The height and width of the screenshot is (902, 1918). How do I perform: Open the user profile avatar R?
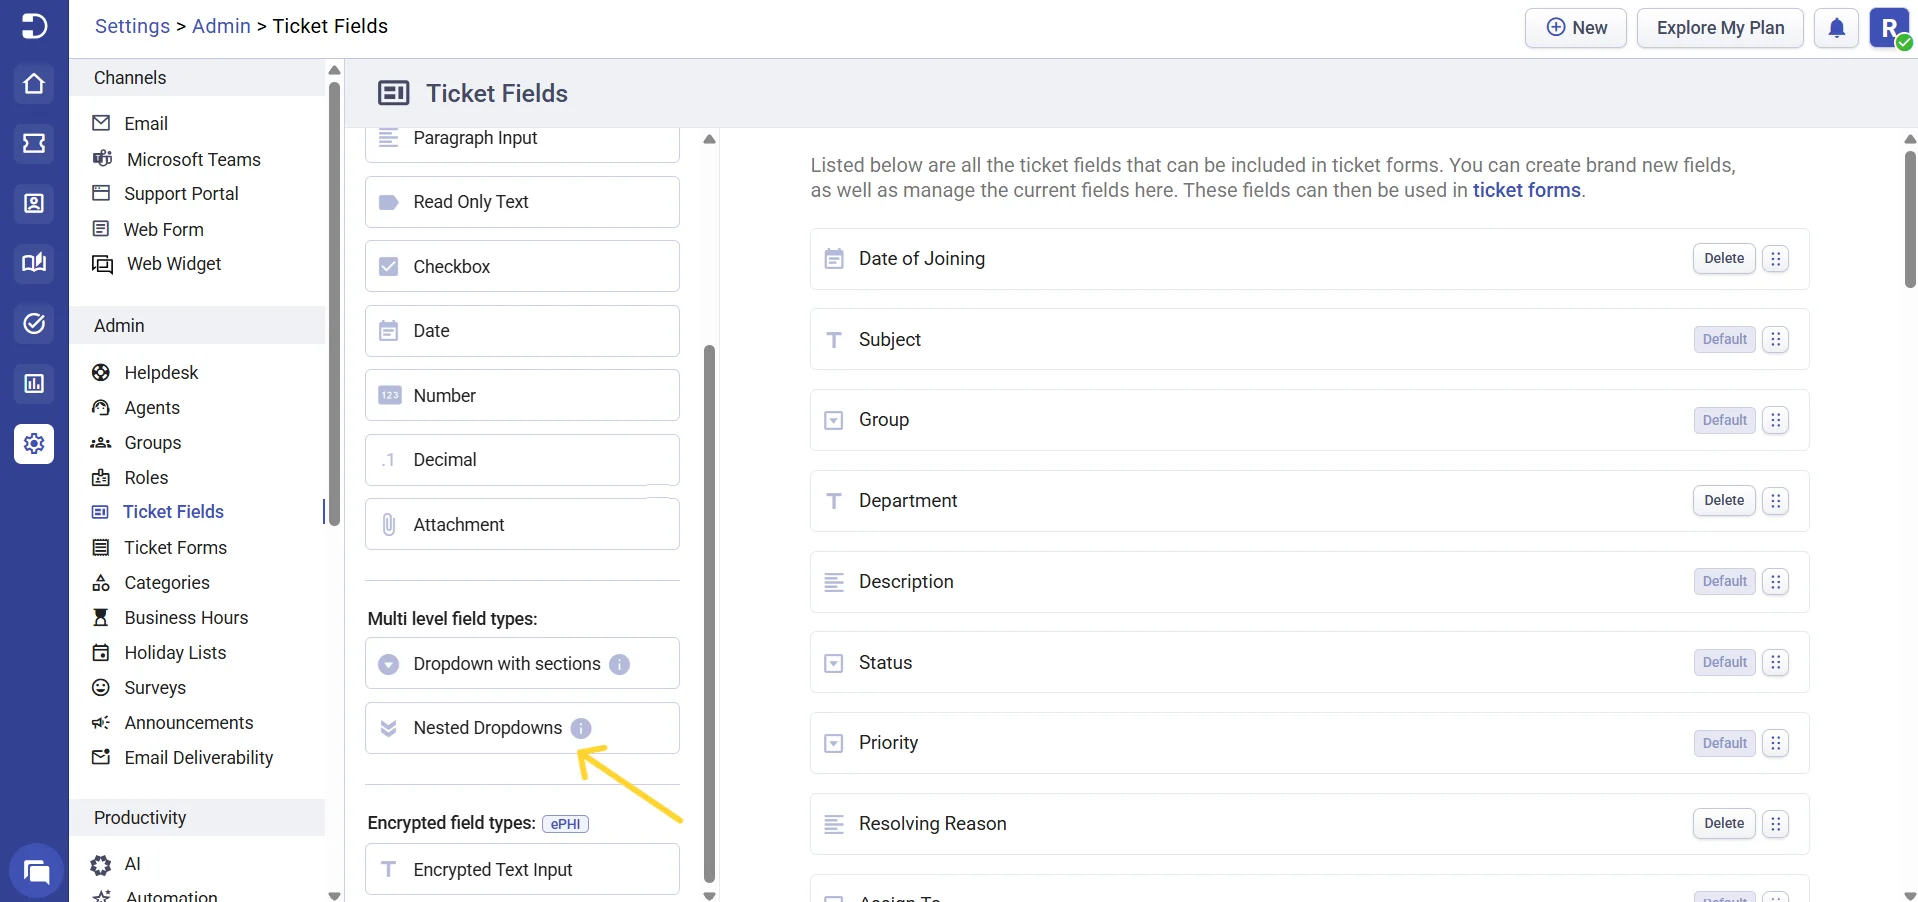1890,28
